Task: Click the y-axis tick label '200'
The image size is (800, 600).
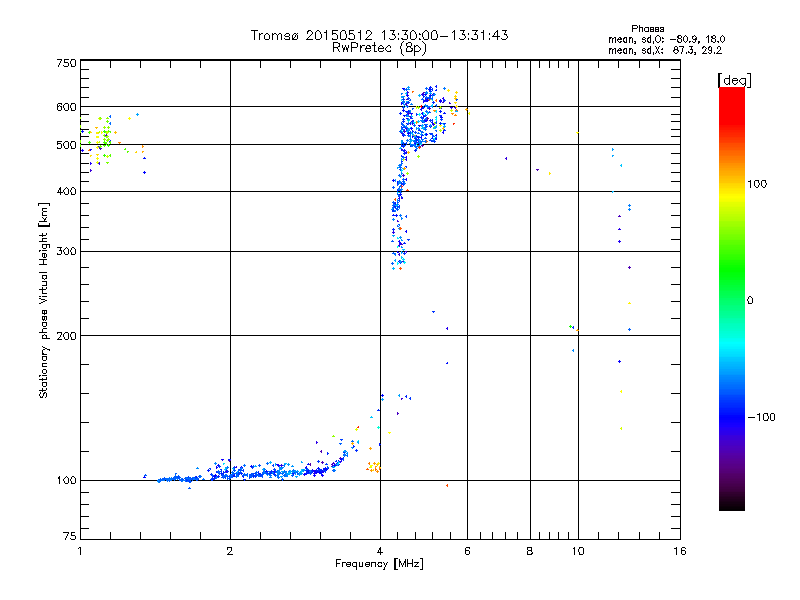Action: [x=66, y=336]
